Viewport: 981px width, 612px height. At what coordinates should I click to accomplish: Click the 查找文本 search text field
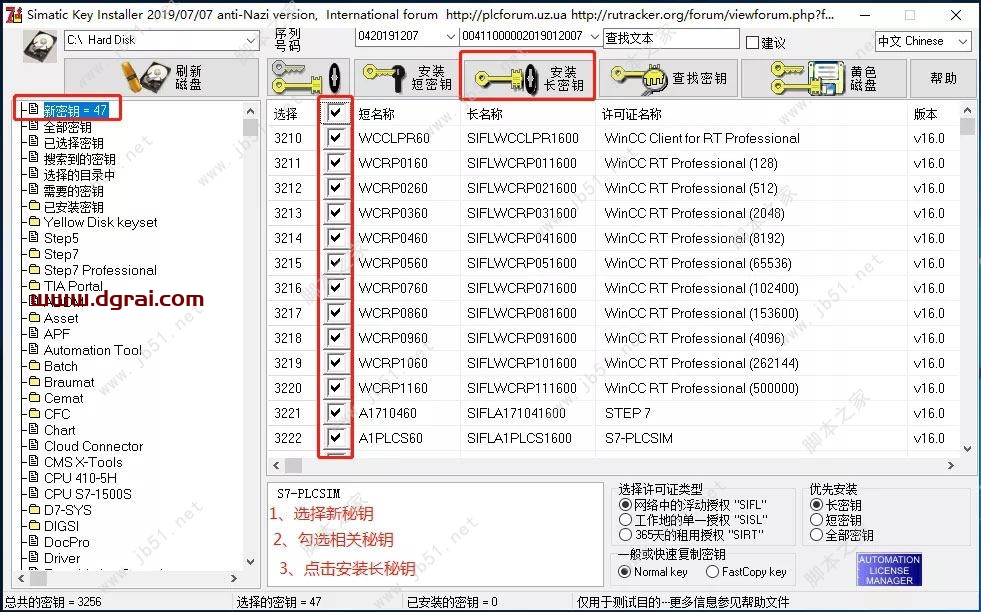click(671, 38)
